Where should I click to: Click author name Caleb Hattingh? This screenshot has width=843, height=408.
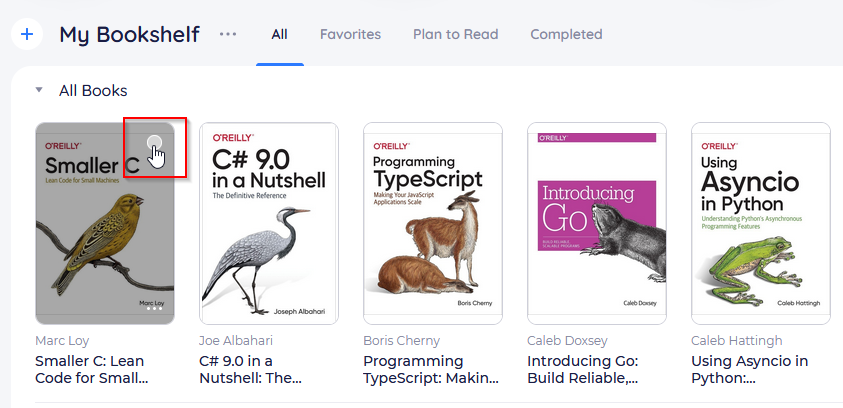click(737, 341)
